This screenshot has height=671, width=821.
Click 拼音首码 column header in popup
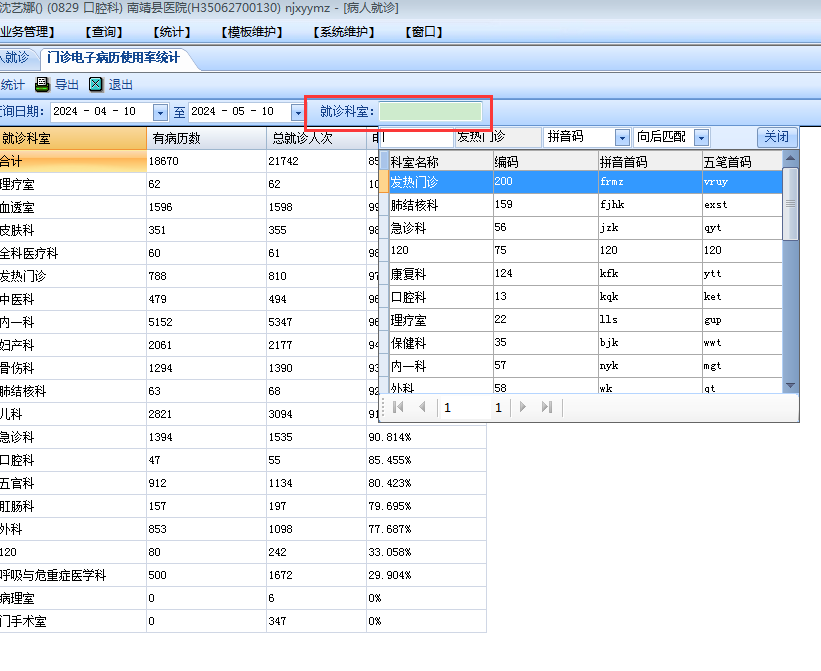point(650,162)
